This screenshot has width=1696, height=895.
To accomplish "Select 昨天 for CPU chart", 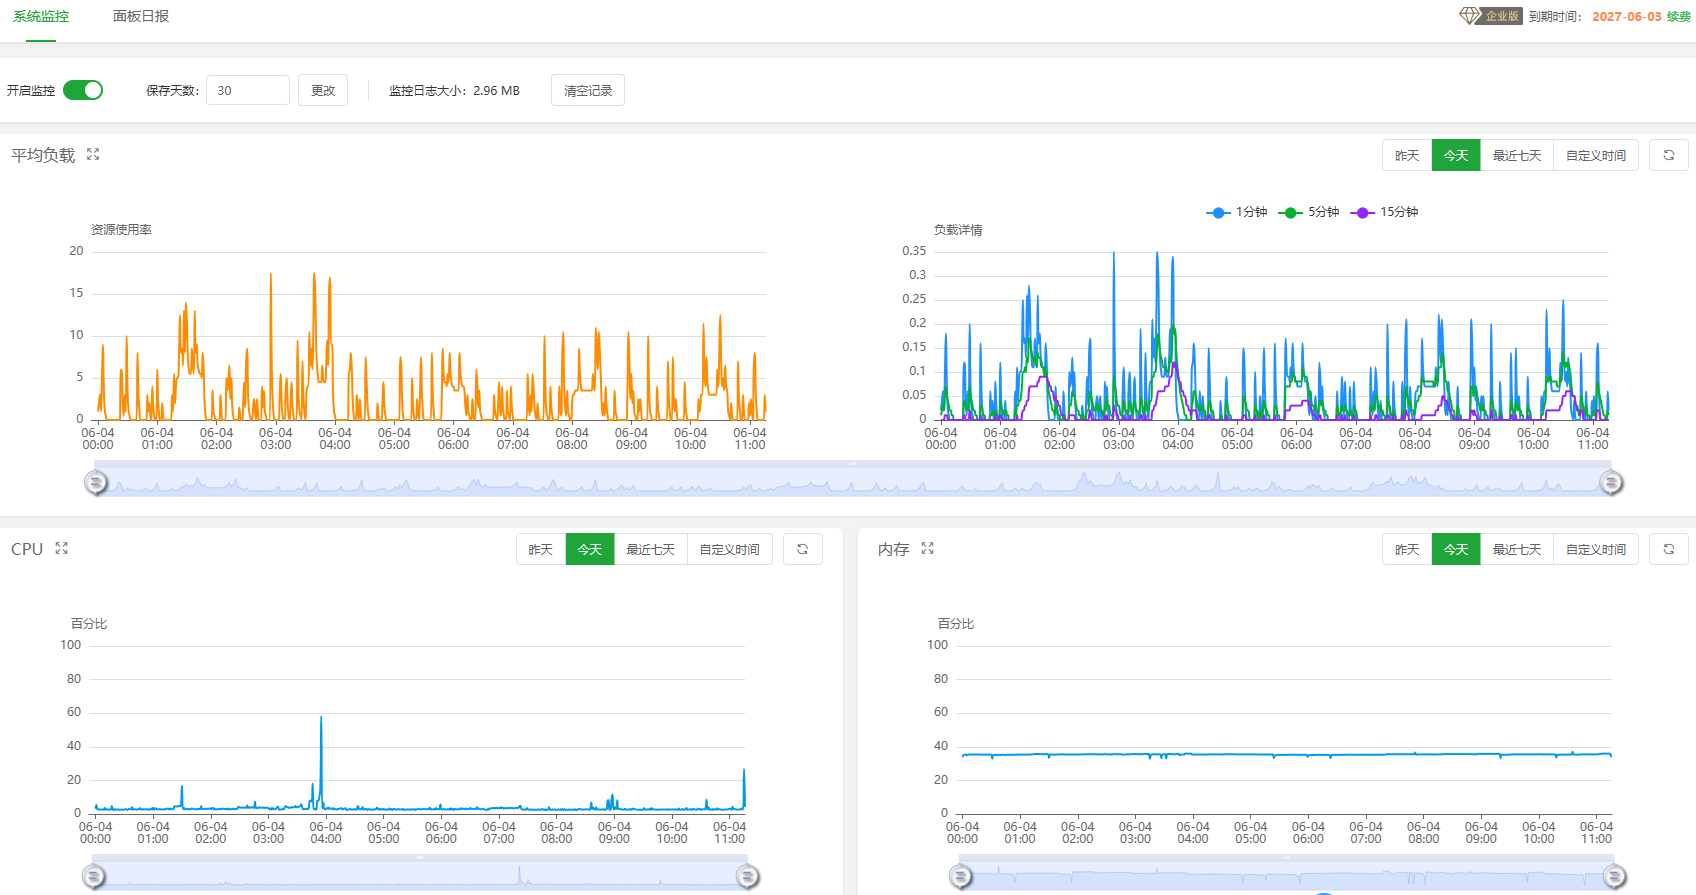I will (541, 549).
